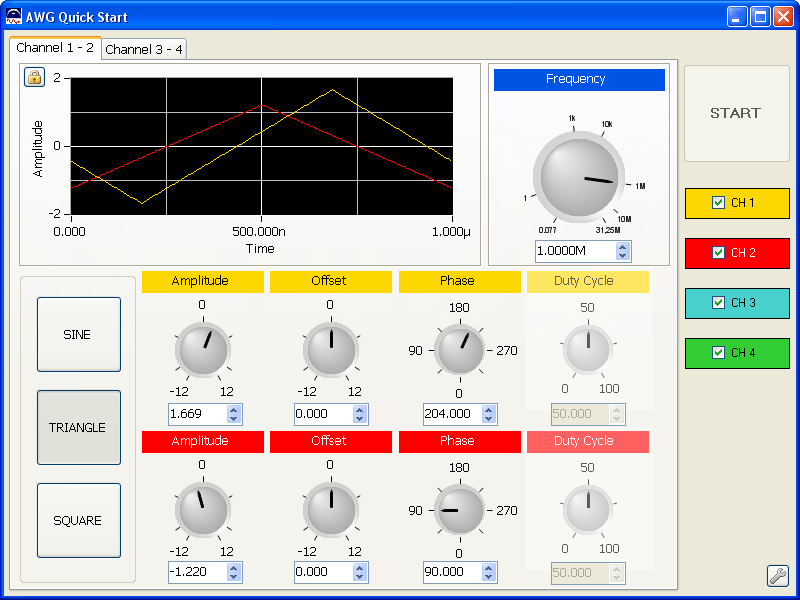The image size is (800, 600).
Task: Toggle the CH 2 channel checkbox
Action: 718,253
